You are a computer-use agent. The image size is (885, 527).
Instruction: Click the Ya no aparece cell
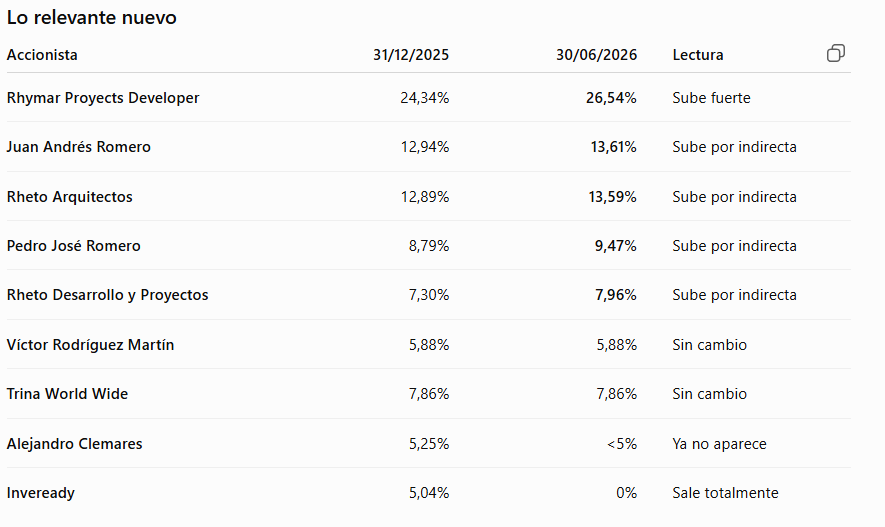[719, 443]
